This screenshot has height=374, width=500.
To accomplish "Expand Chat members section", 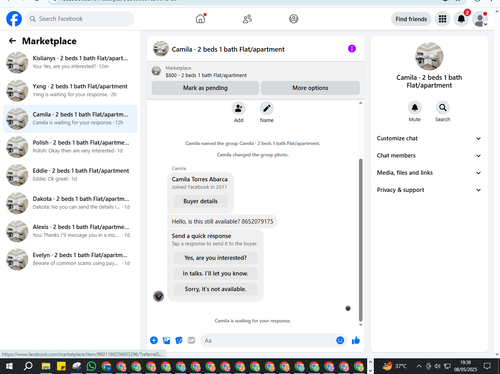I will point(429,155).
